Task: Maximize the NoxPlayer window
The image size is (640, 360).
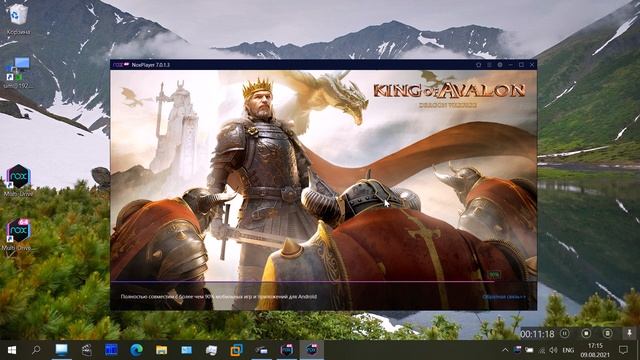Action: 521,65
